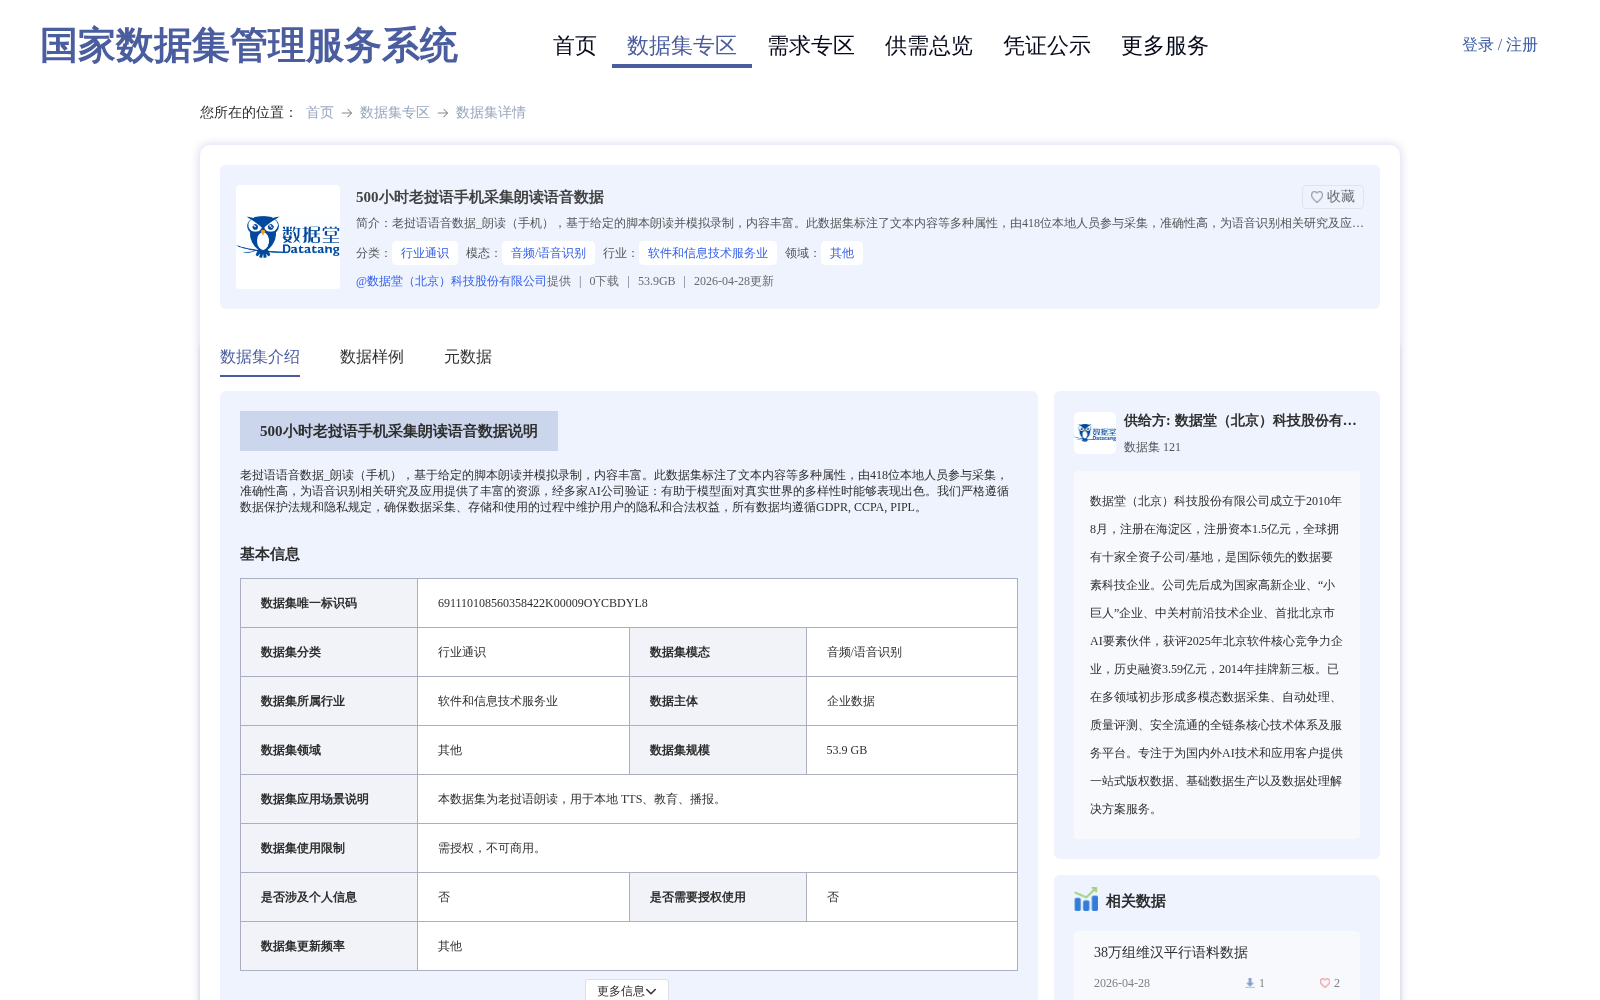The height and width of the screenshot is (1000, 1600).
Task: Click the 软件和信息技术服务业 industry tag
Action: pyautogui.click(x=708, y=253)
